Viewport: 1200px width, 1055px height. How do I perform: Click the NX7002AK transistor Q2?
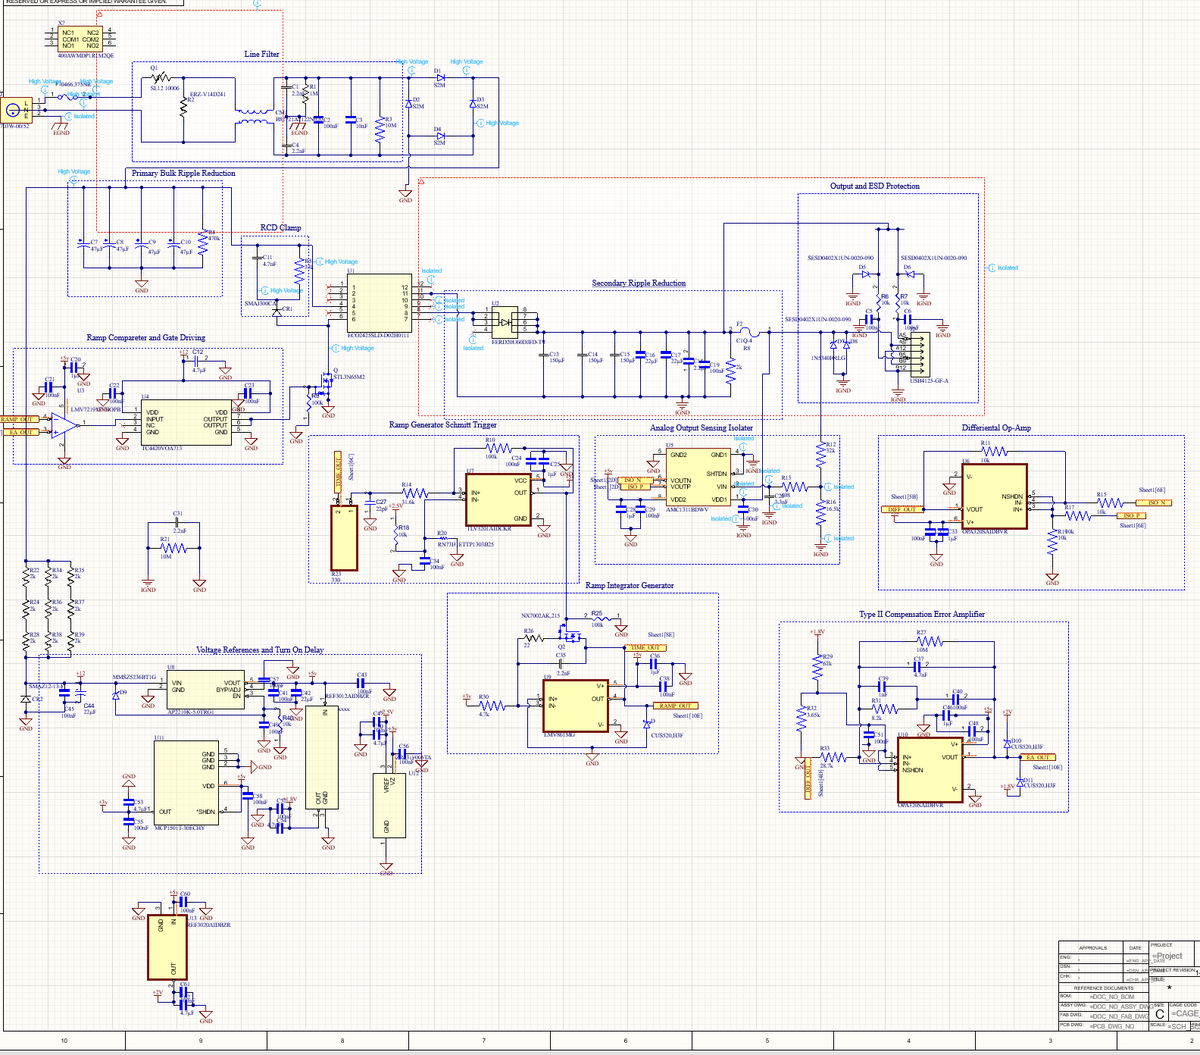click(571, 632)
